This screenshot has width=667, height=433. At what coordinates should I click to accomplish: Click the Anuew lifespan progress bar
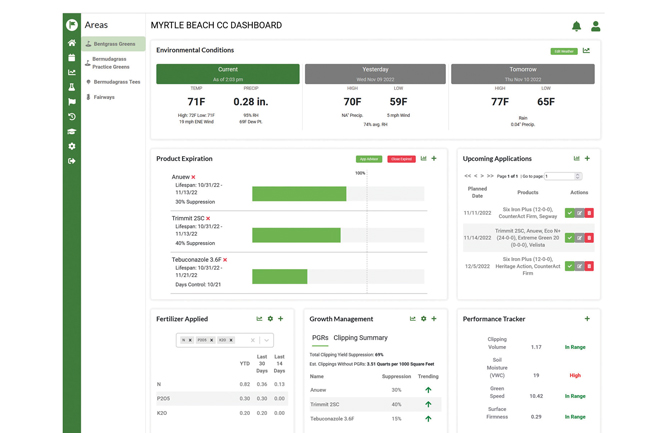tap(299, 194)
